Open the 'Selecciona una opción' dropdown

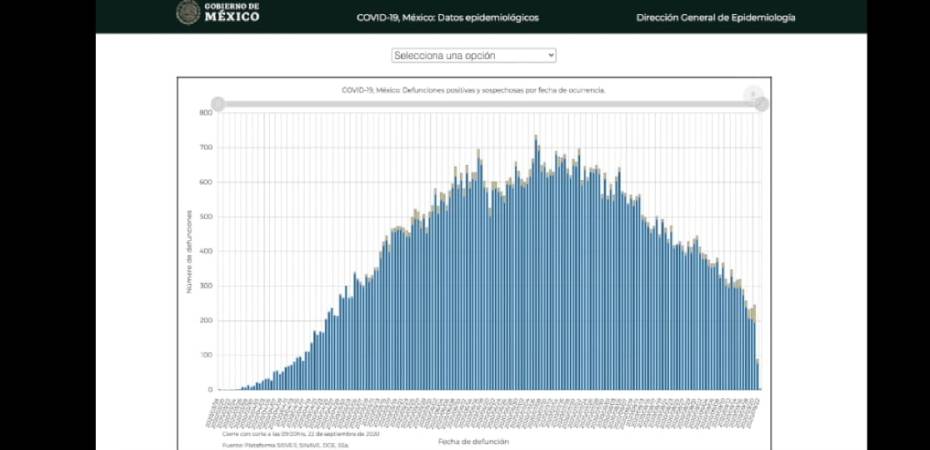click(473, 55)
